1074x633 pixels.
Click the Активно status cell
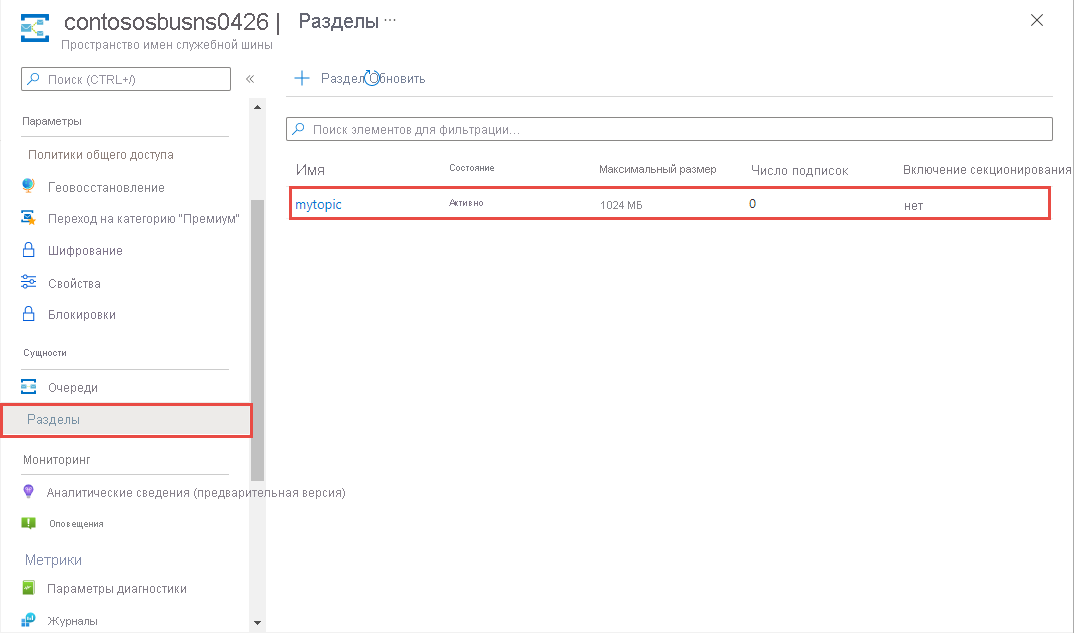(x=466, y=203)
